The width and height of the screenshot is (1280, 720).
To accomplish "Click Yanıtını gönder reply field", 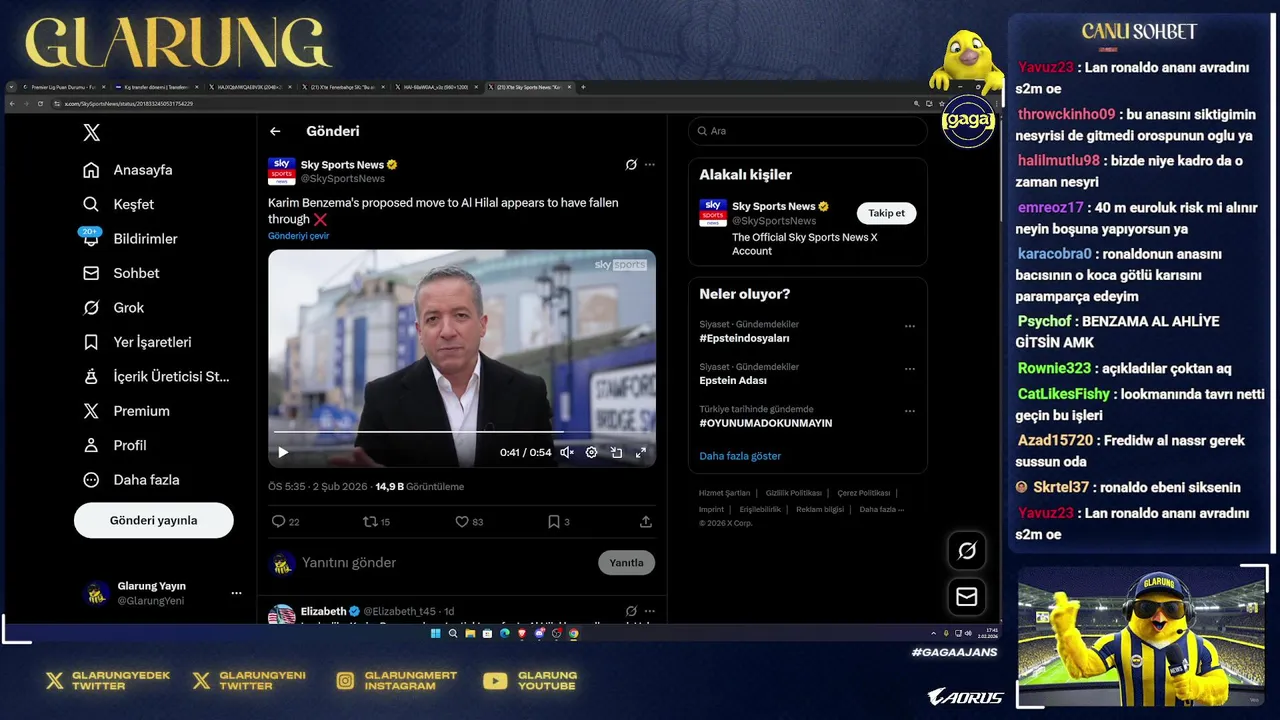I will tap(349, 562).
